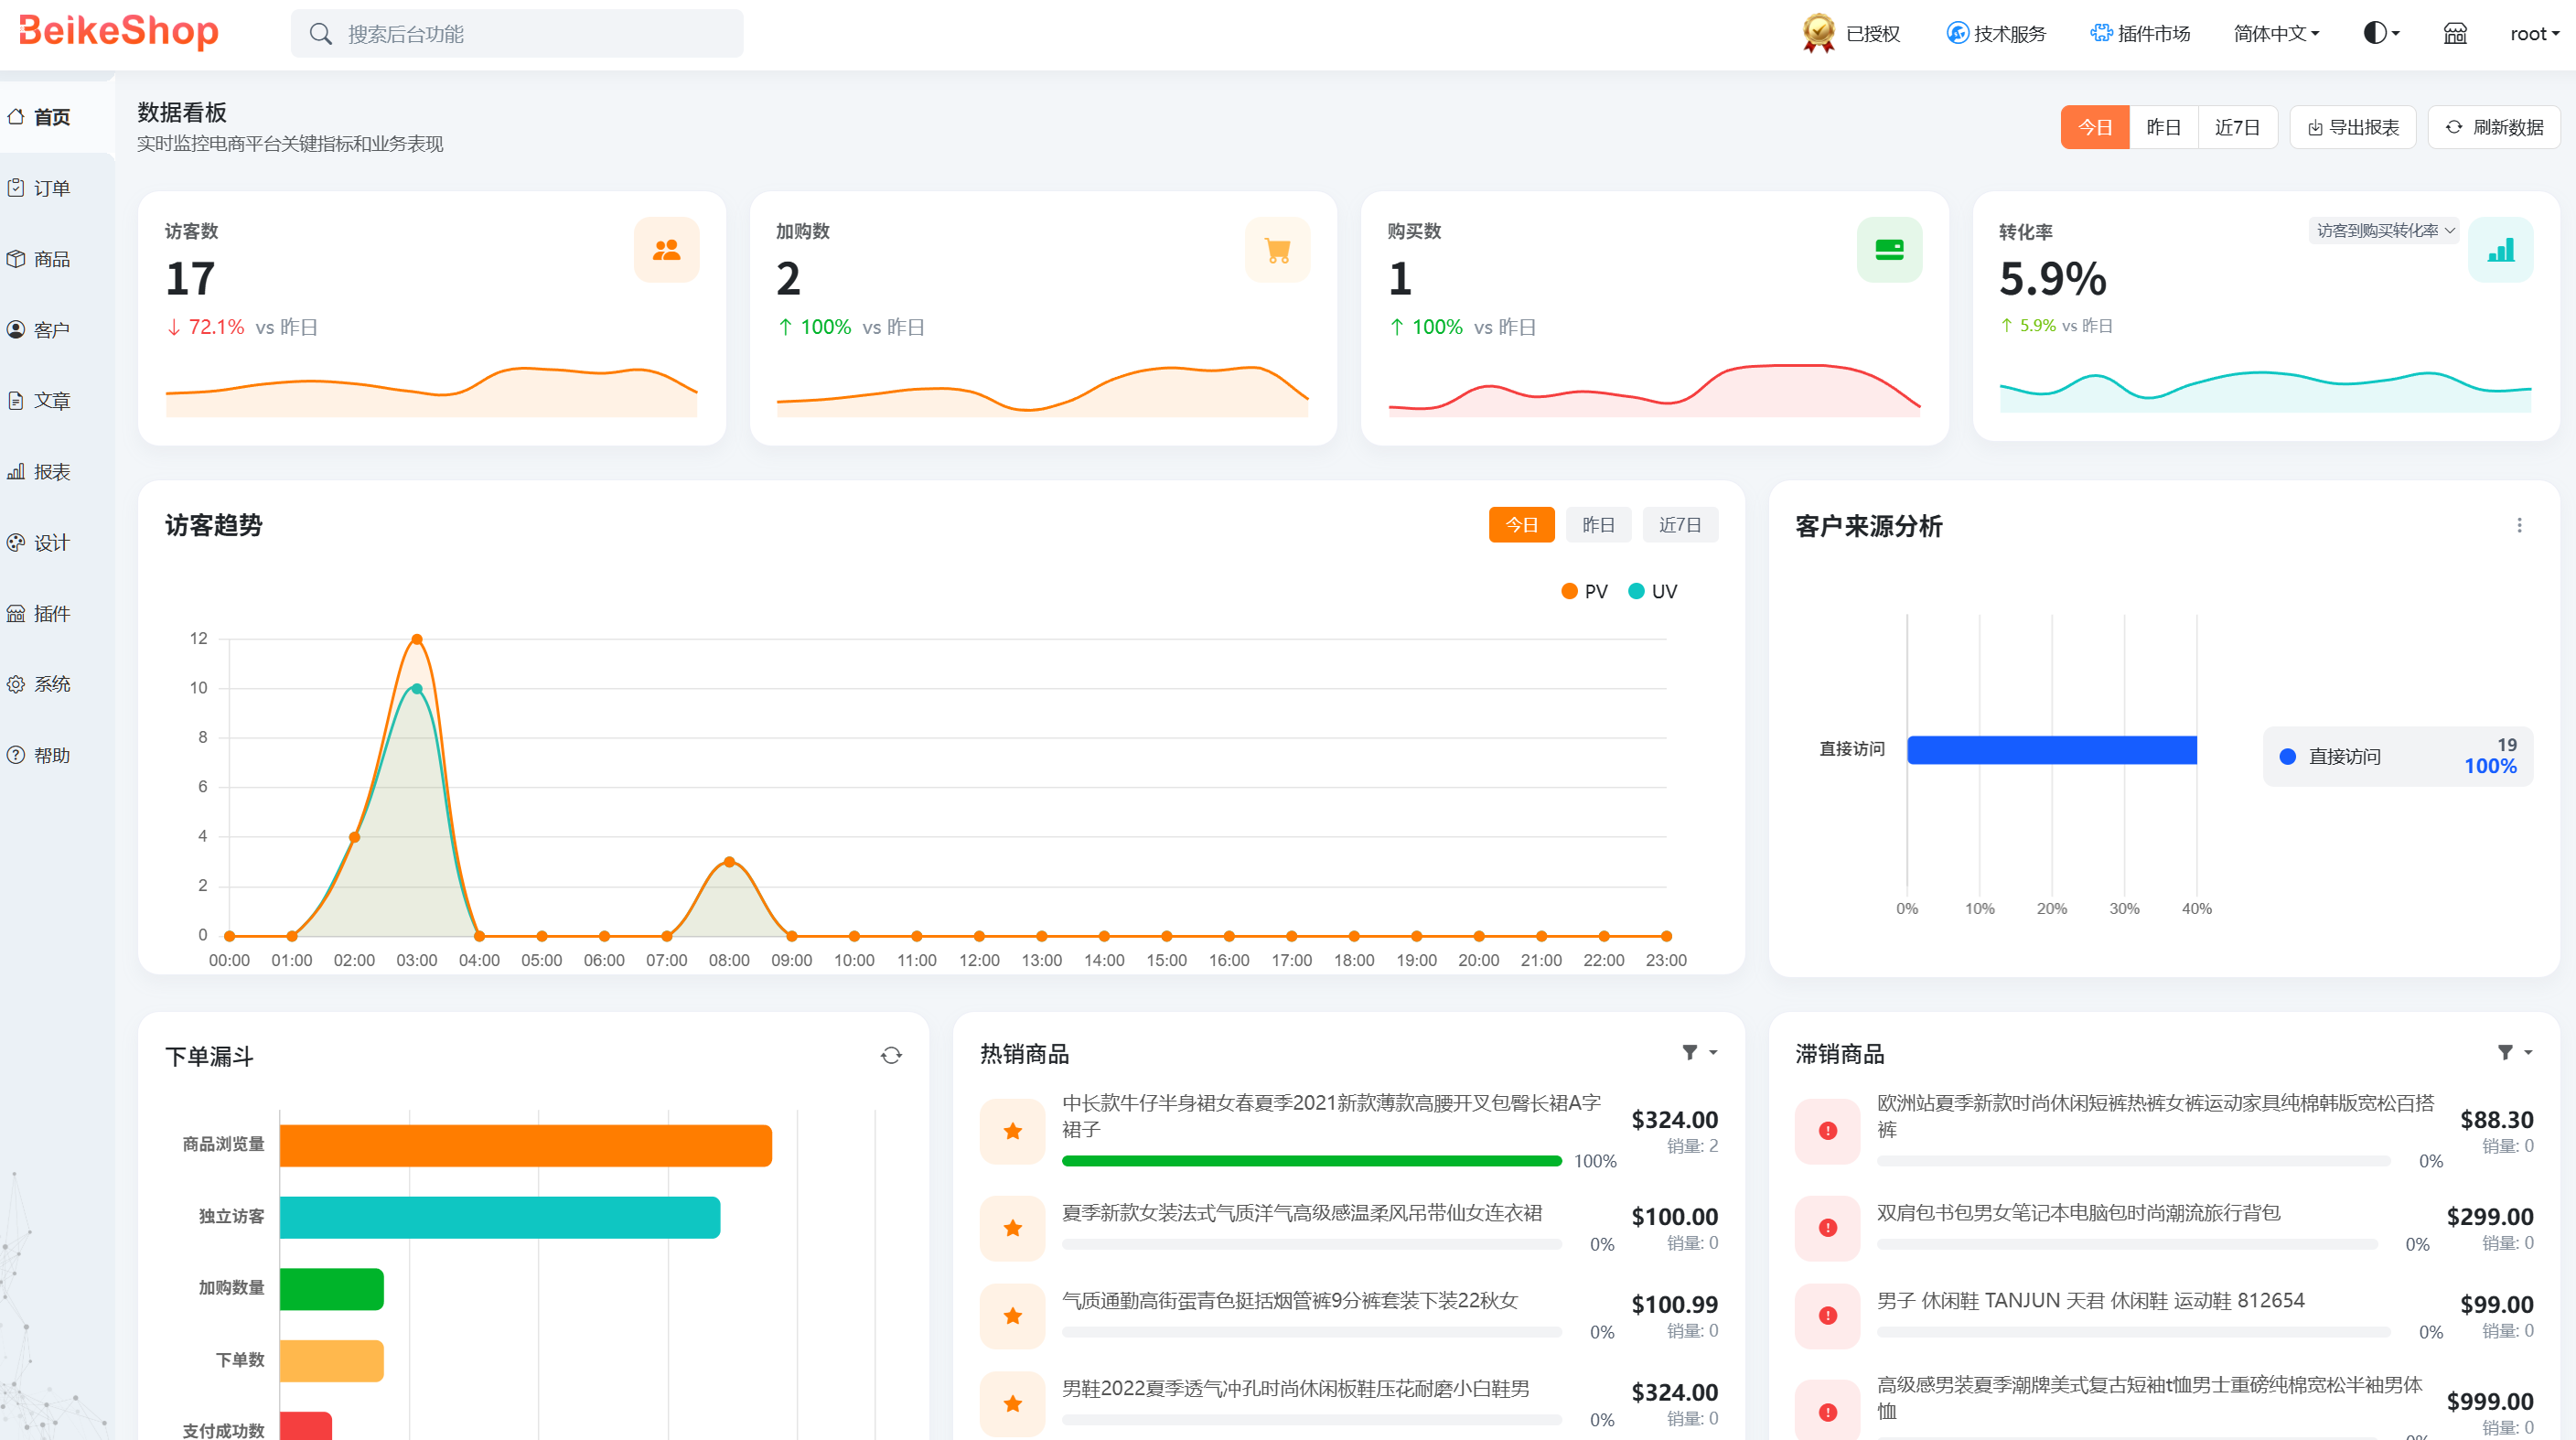Click the 刷新数据 button
This screenshot has width=2576, height=1440.
pos(2494,128)
